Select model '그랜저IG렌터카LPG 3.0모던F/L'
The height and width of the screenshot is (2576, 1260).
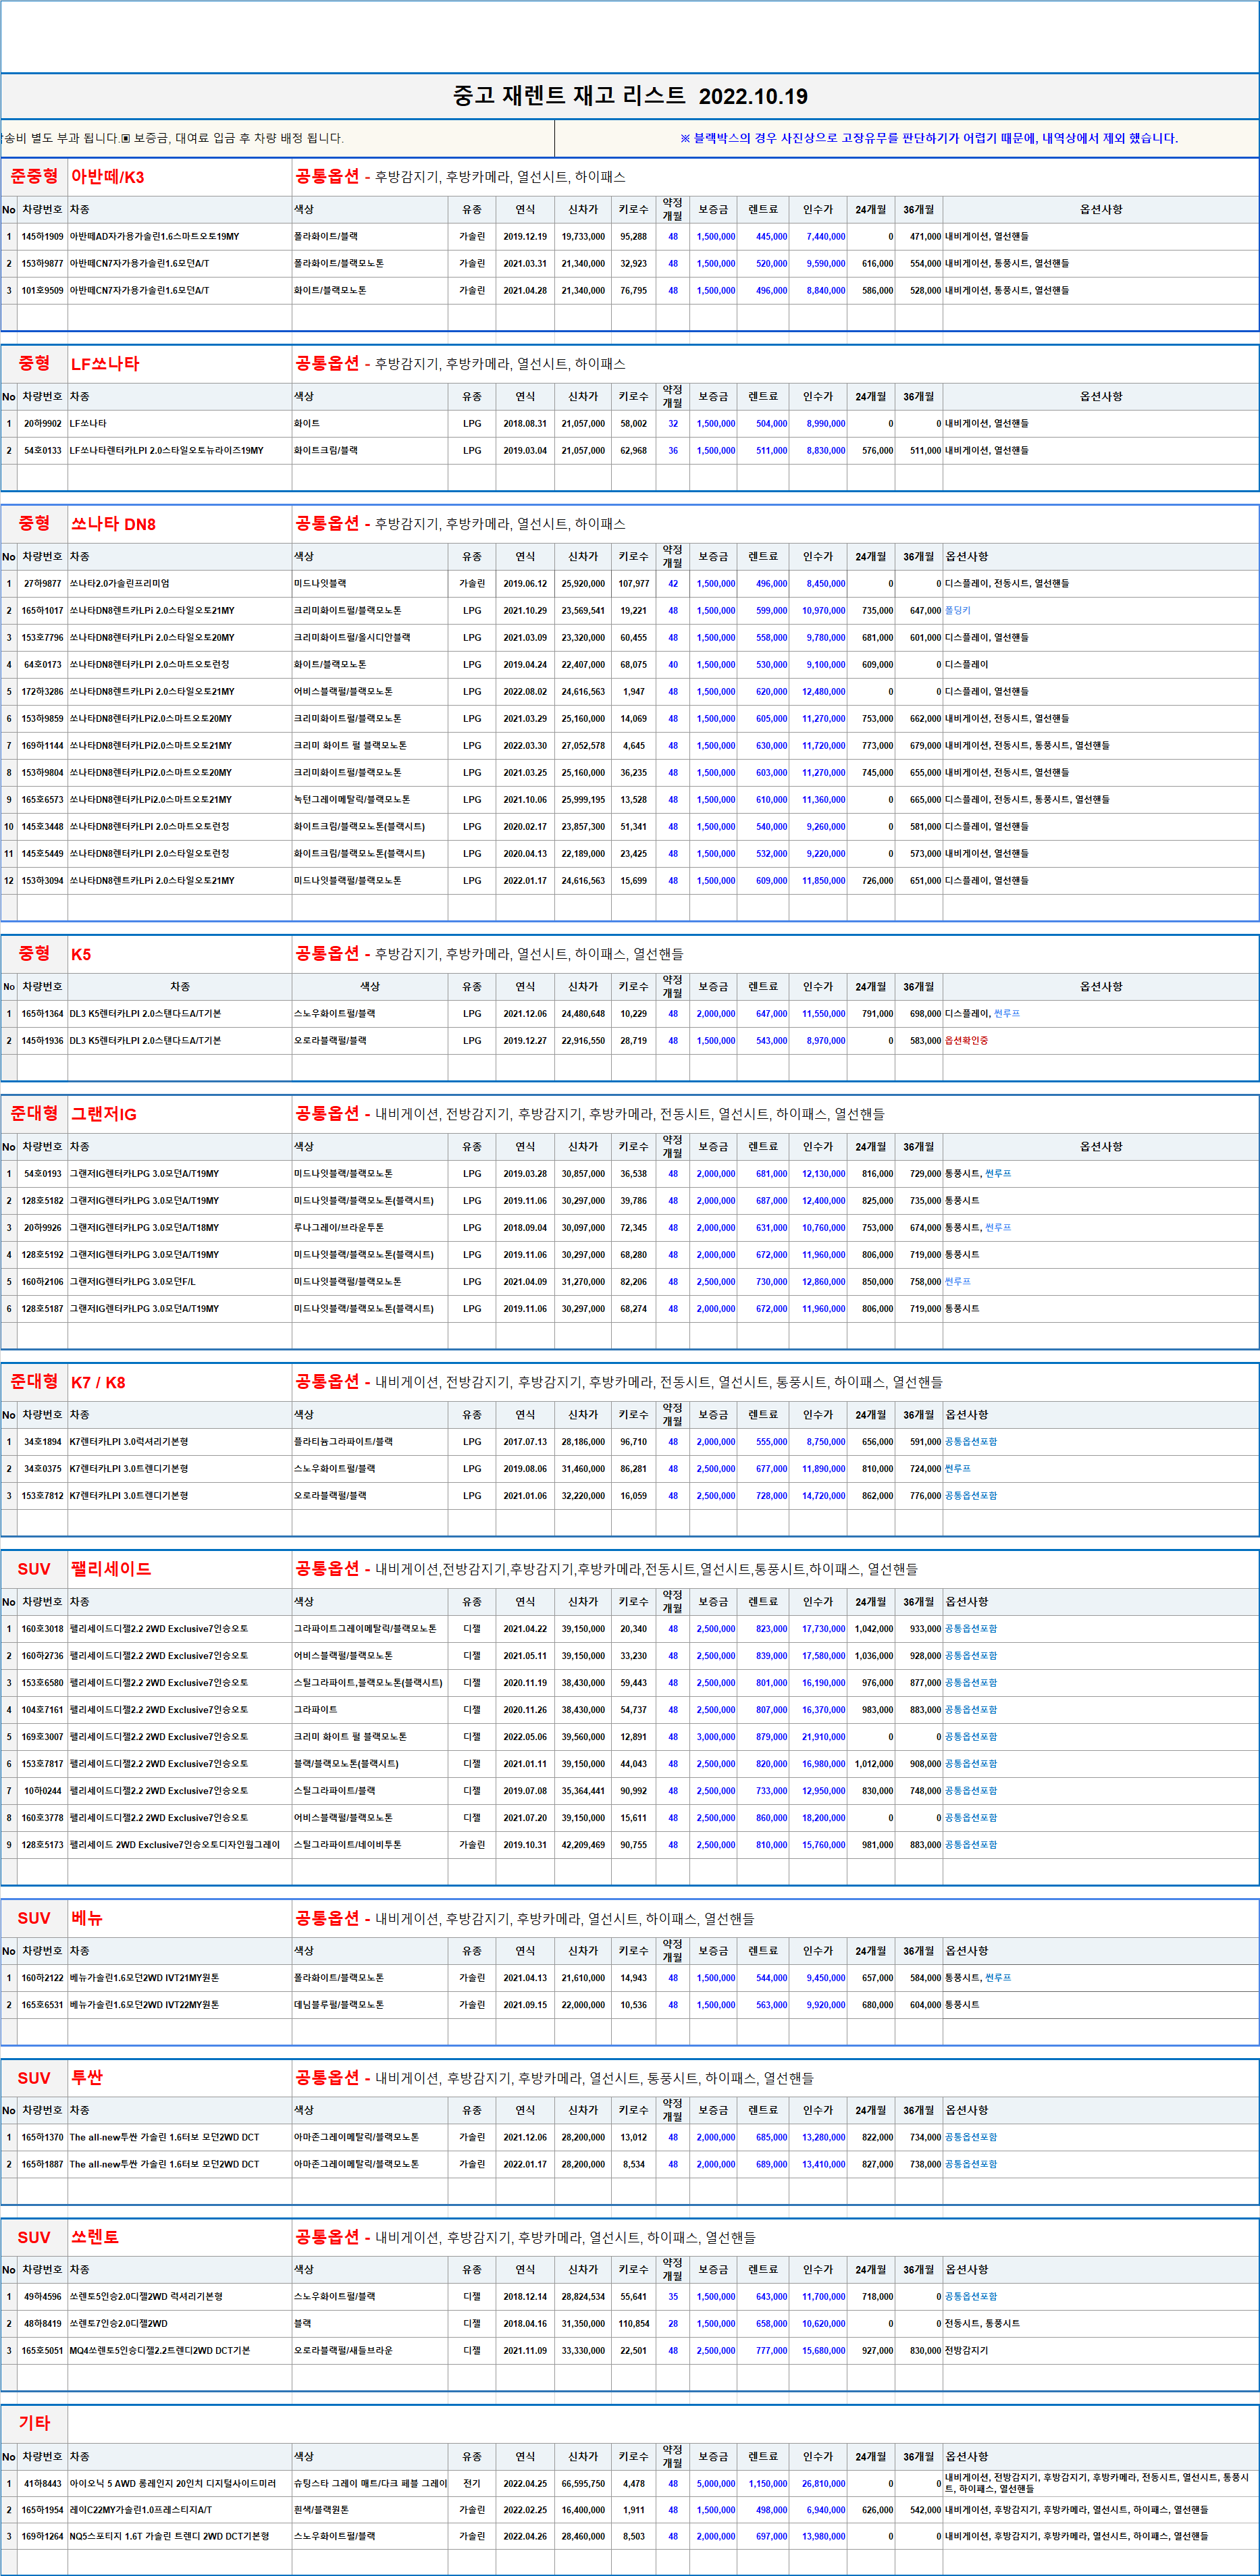pos(132,1282)
